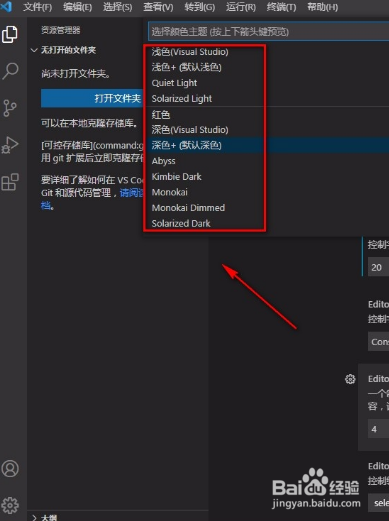Viewport: 389px width, 521px height.
Task: Select the Monokai theme
Action: pos(169,192)
